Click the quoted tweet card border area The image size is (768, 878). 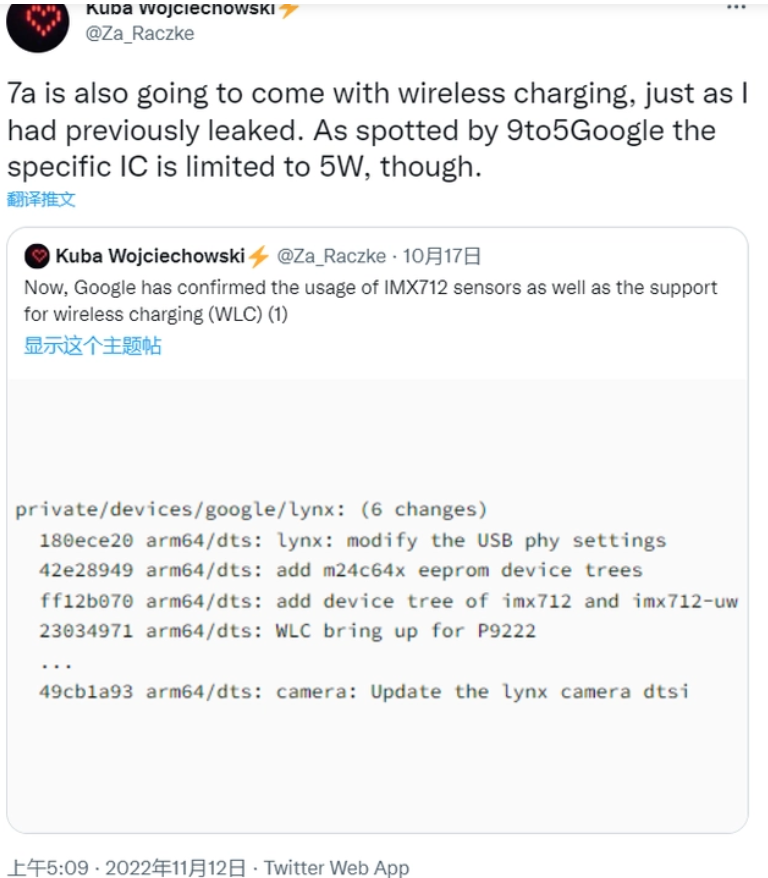[377, 530]
